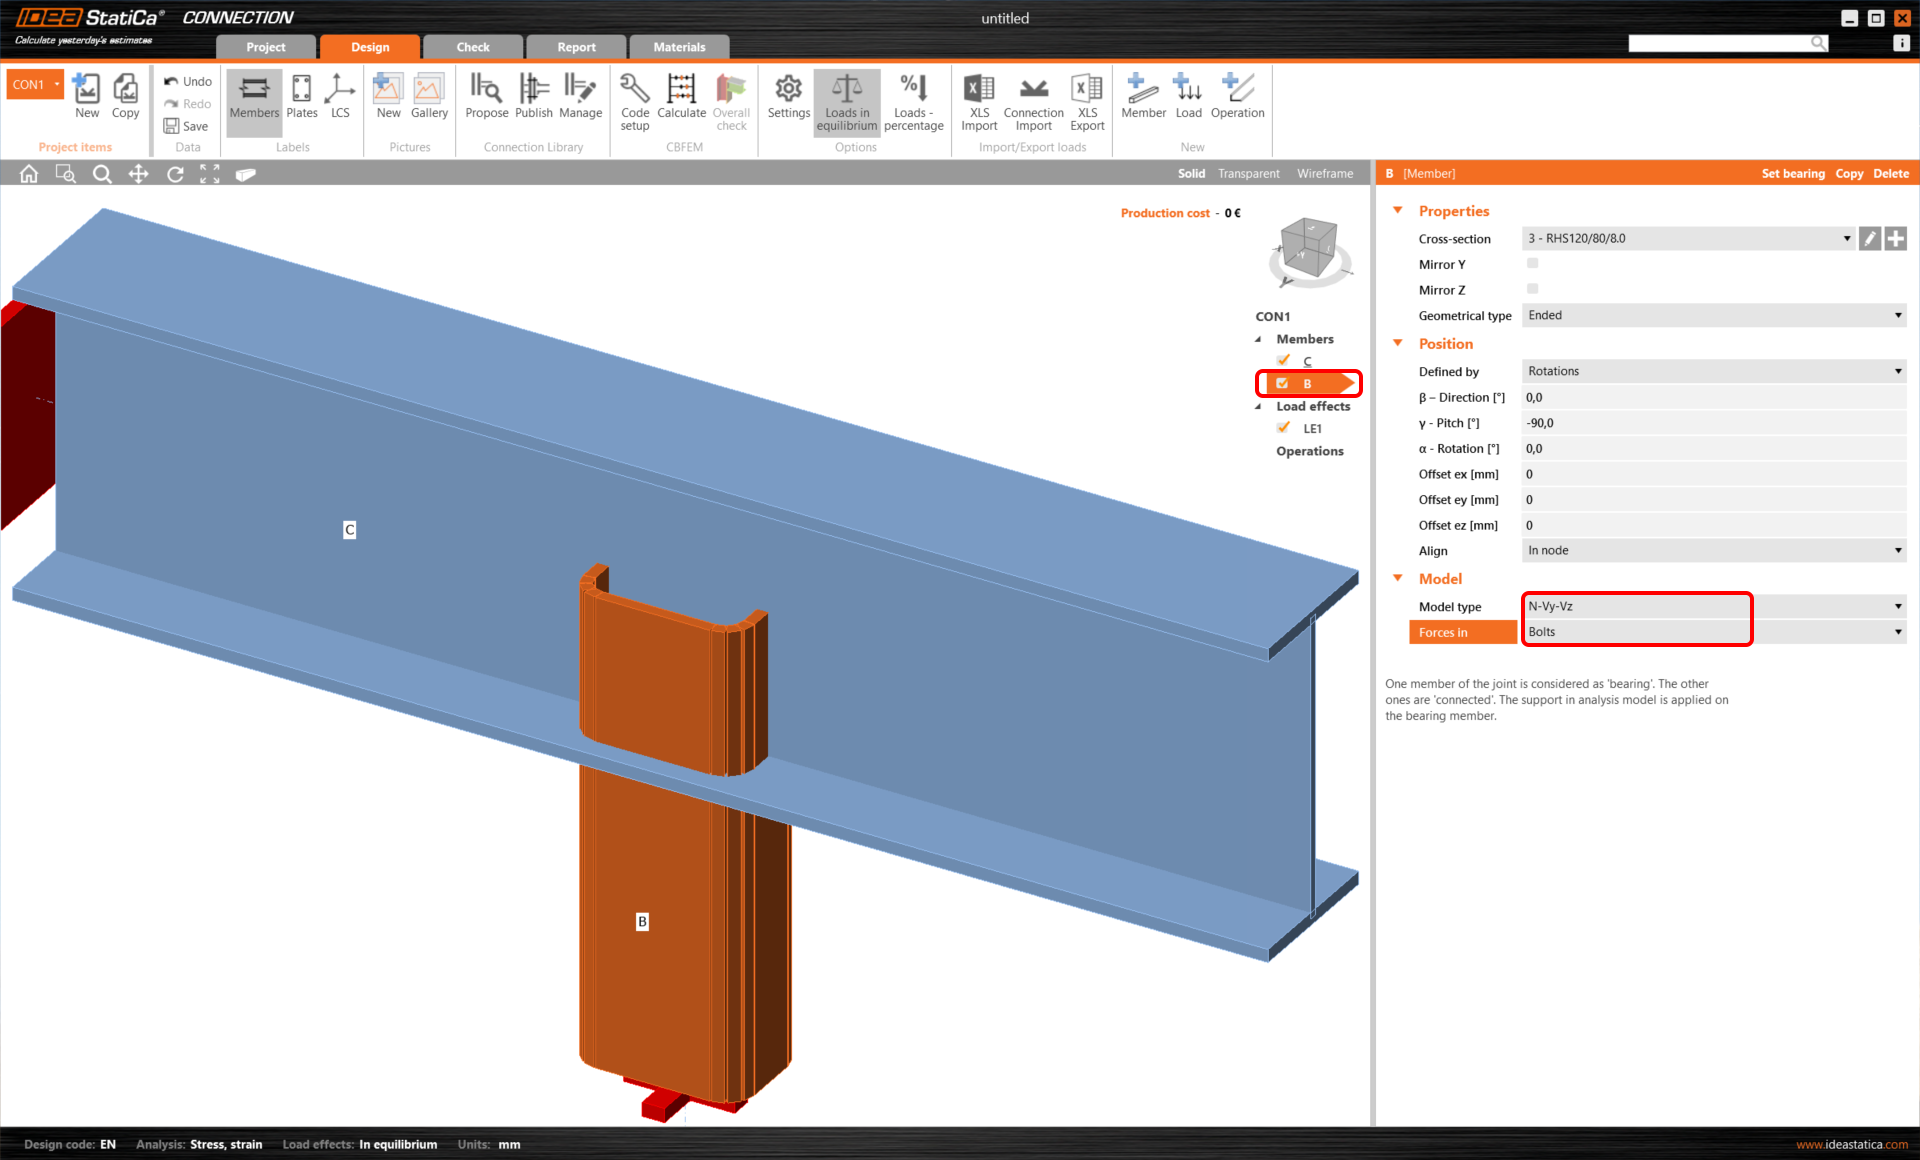
Task: Open the Materials tab
Action: point(679,47)
